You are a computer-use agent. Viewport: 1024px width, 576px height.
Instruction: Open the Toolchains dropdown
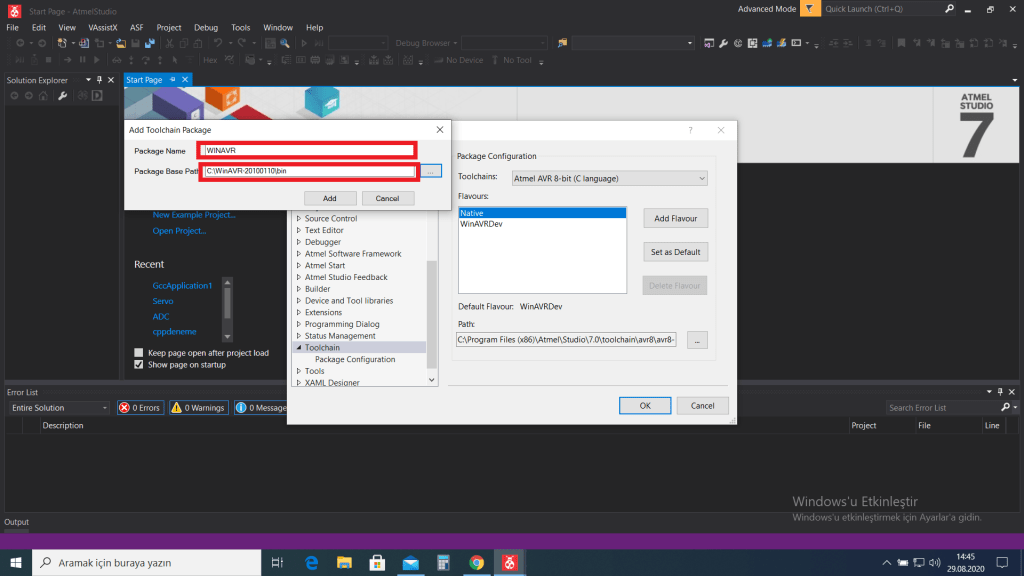[608, 178]
